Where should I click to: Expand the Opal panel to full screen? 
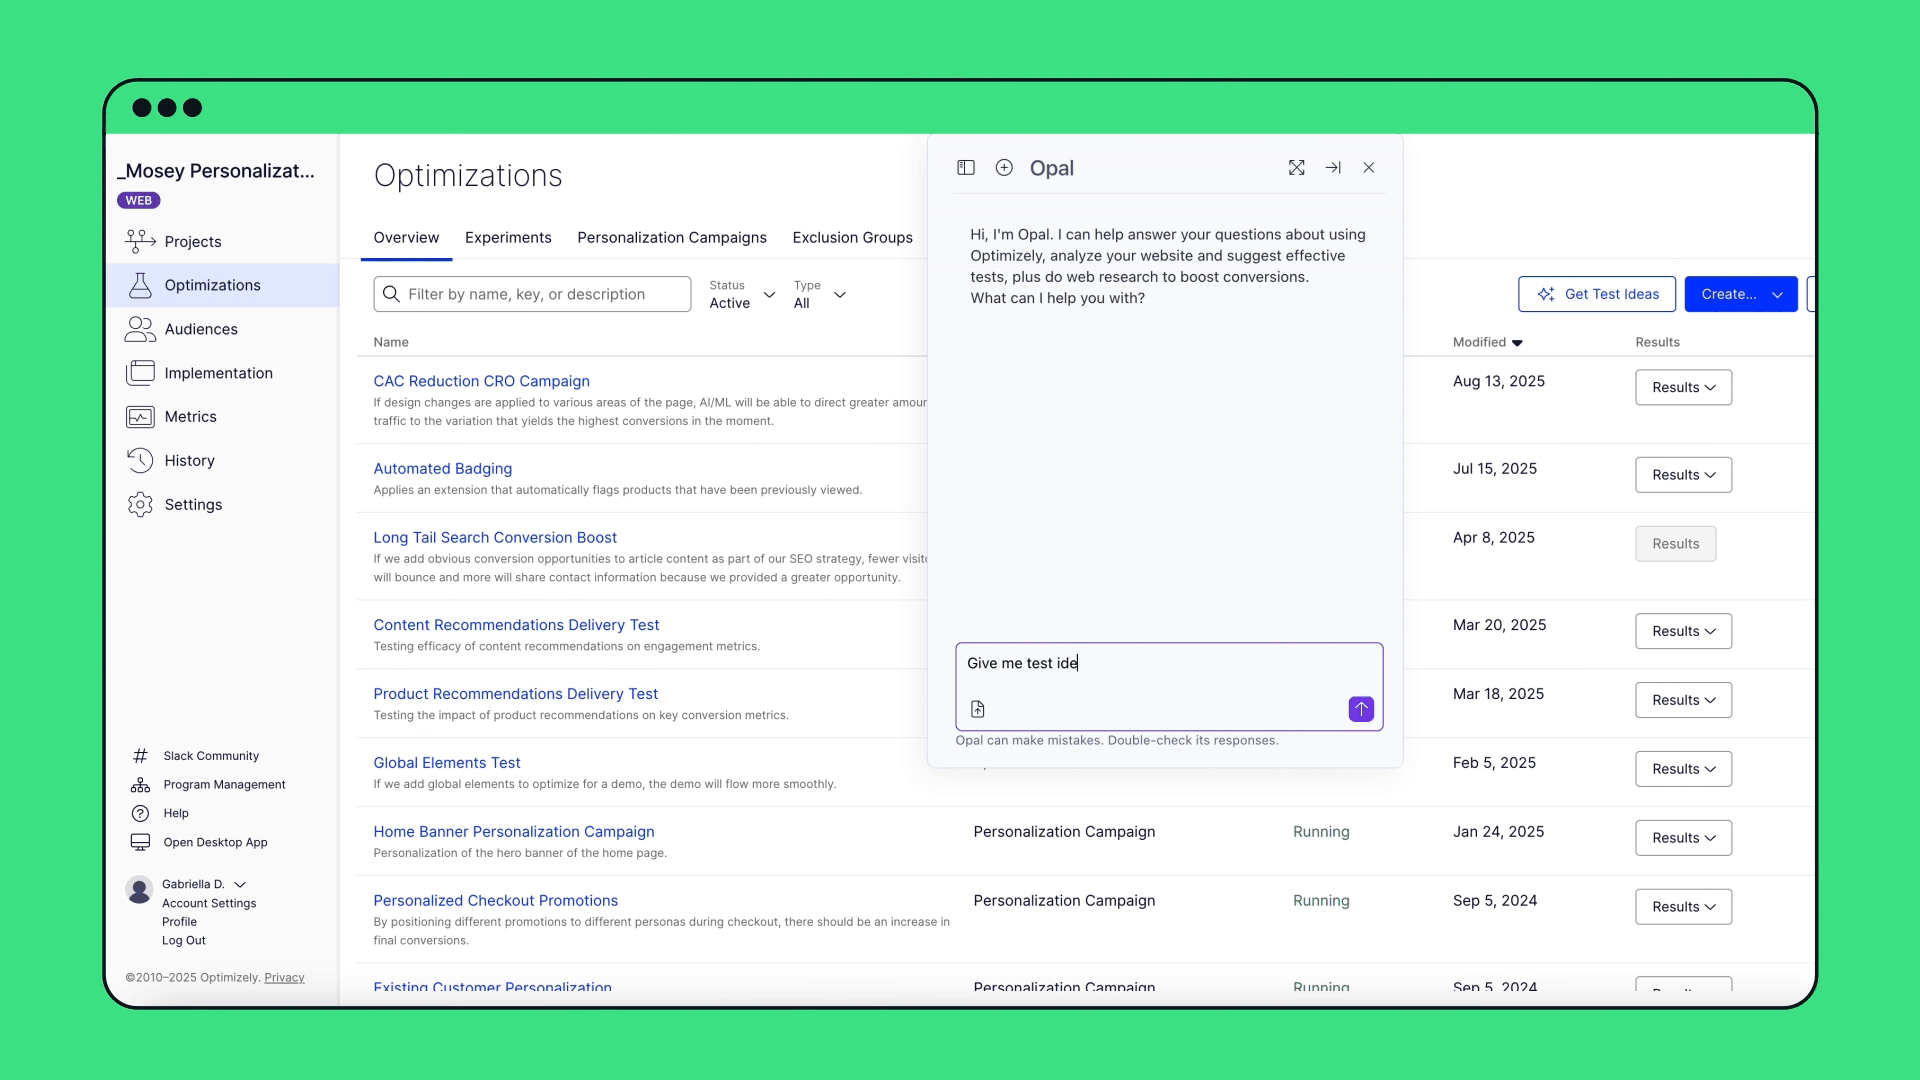point(1296,167)
